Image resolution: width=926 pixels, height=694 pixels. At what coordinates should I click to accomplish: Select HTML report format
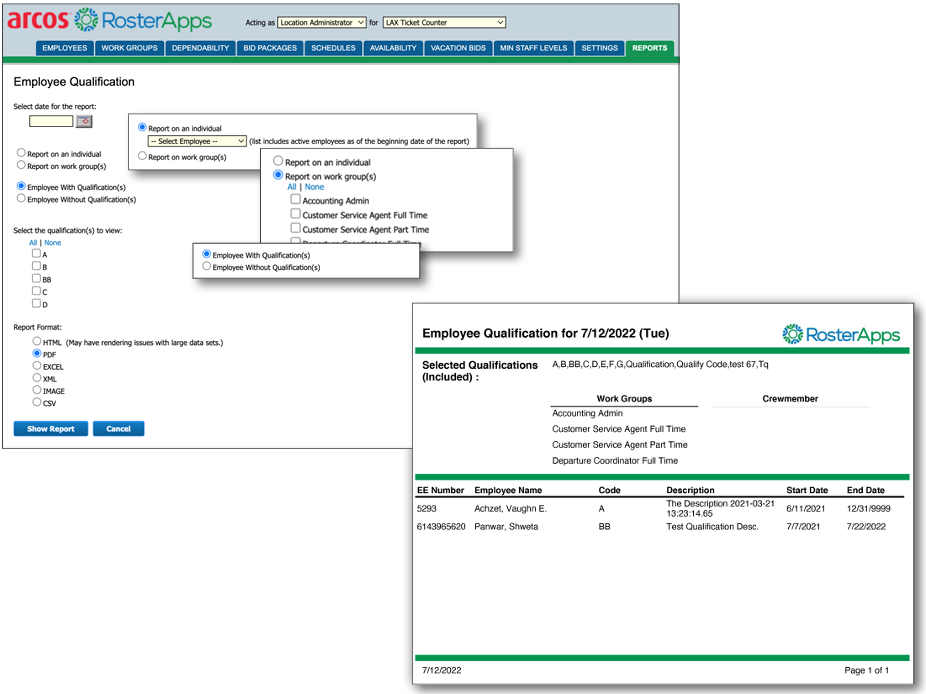(x=37, y=341)
